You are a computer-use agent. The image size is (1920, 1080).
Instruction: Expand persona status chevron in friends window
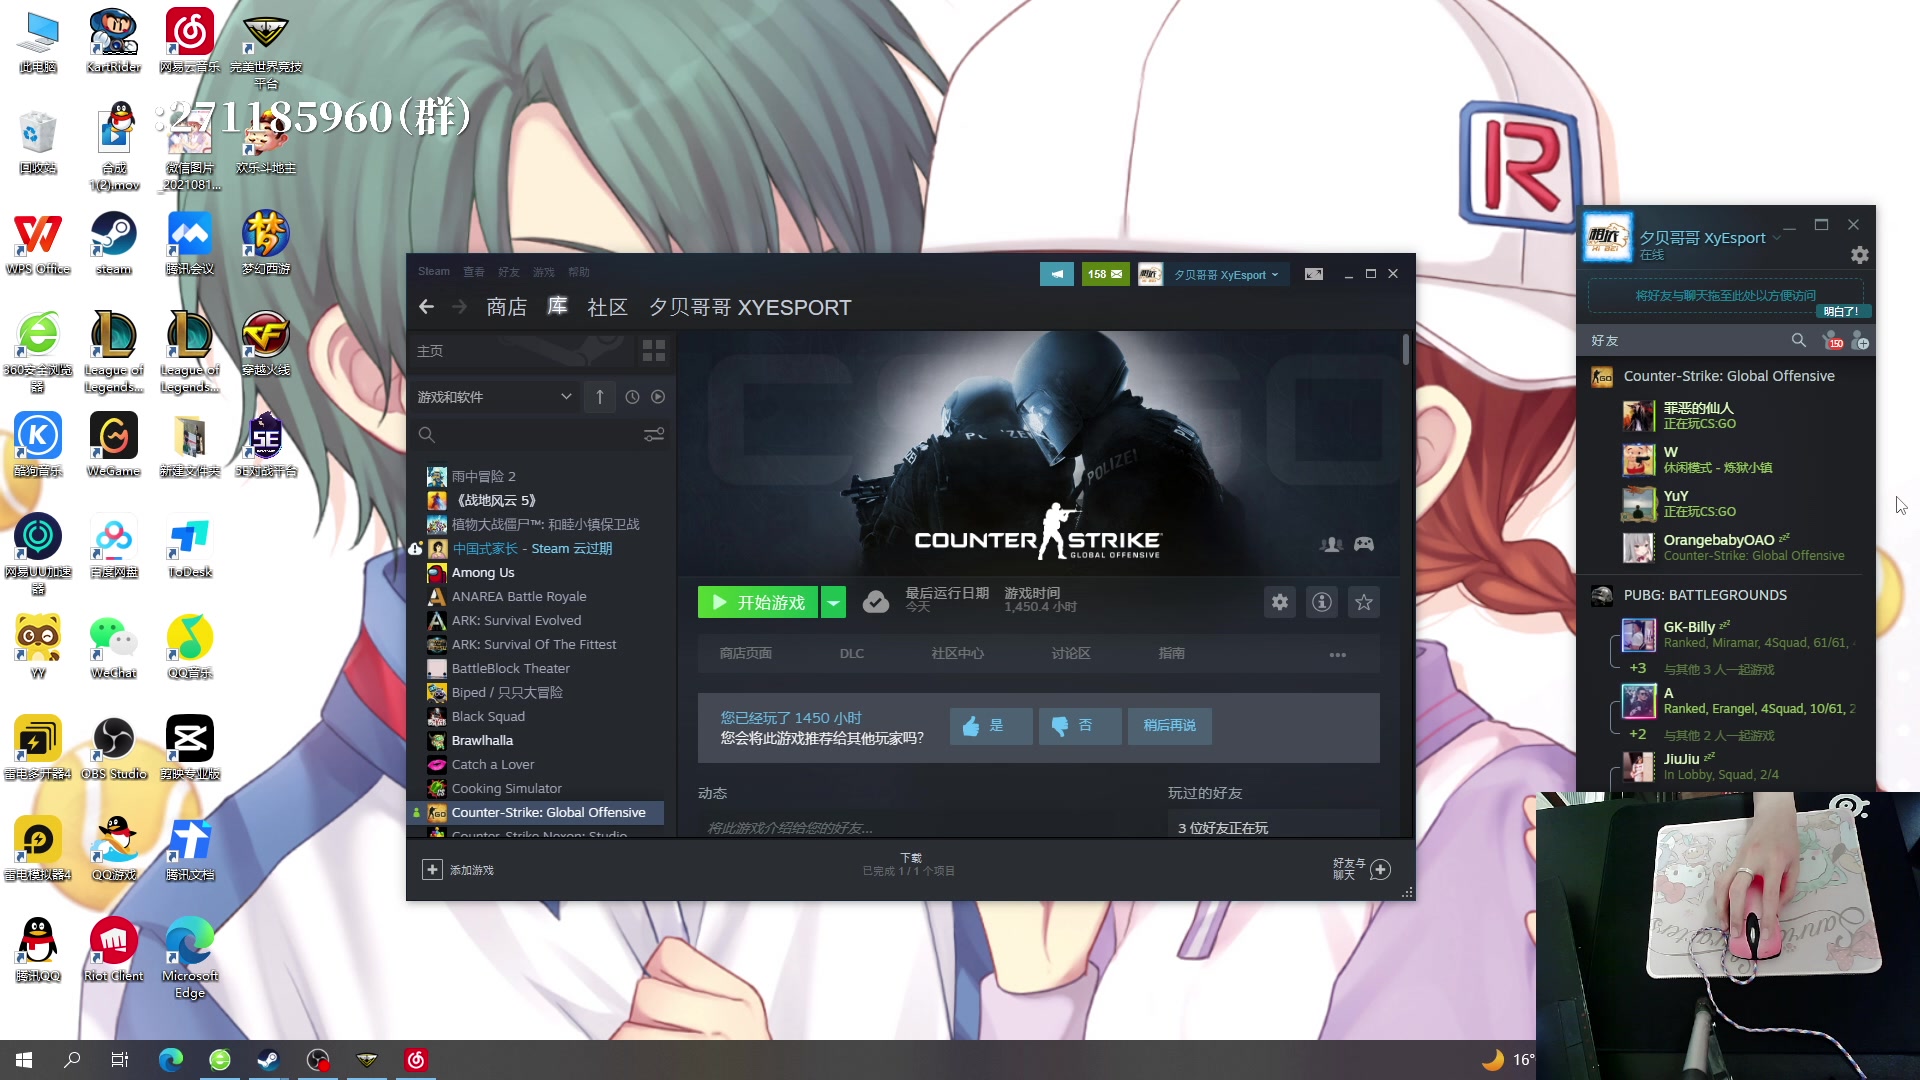point(1777,238)
